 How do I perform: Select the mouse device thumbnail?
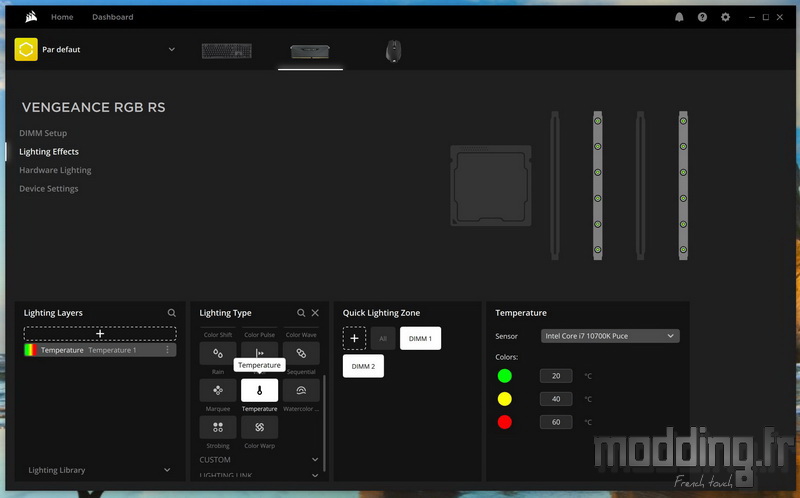(x=393, y=51)
